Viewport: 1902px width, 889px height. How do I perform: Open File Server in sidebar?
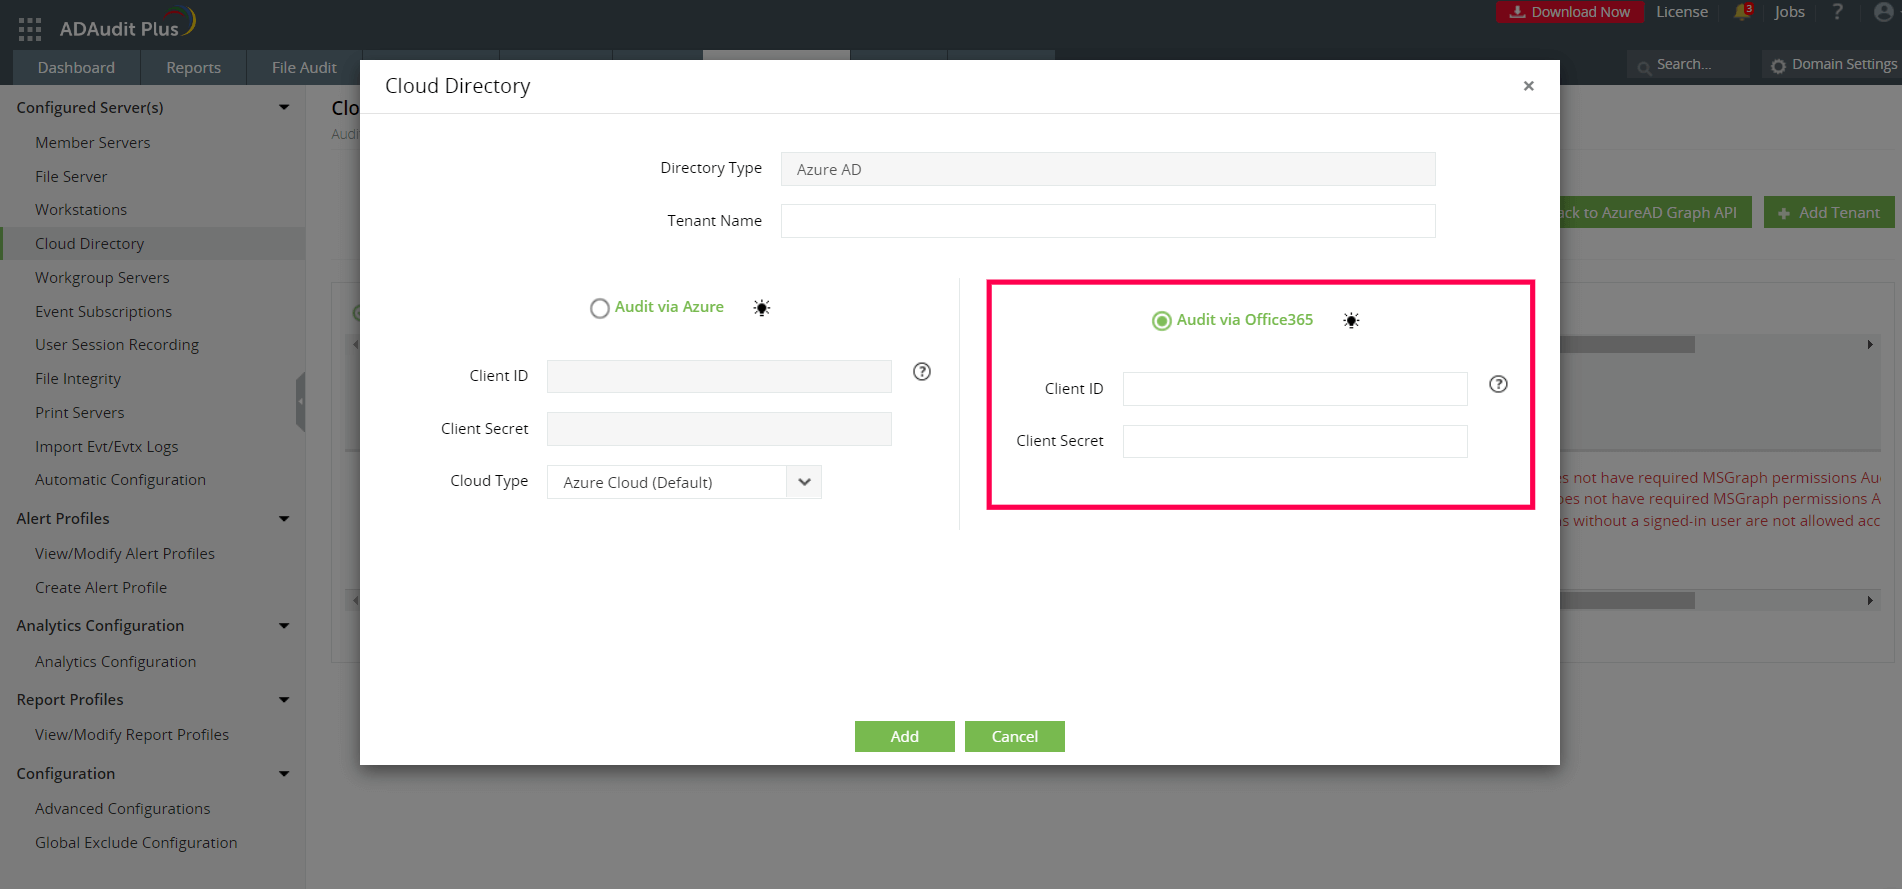pos(71,177)
